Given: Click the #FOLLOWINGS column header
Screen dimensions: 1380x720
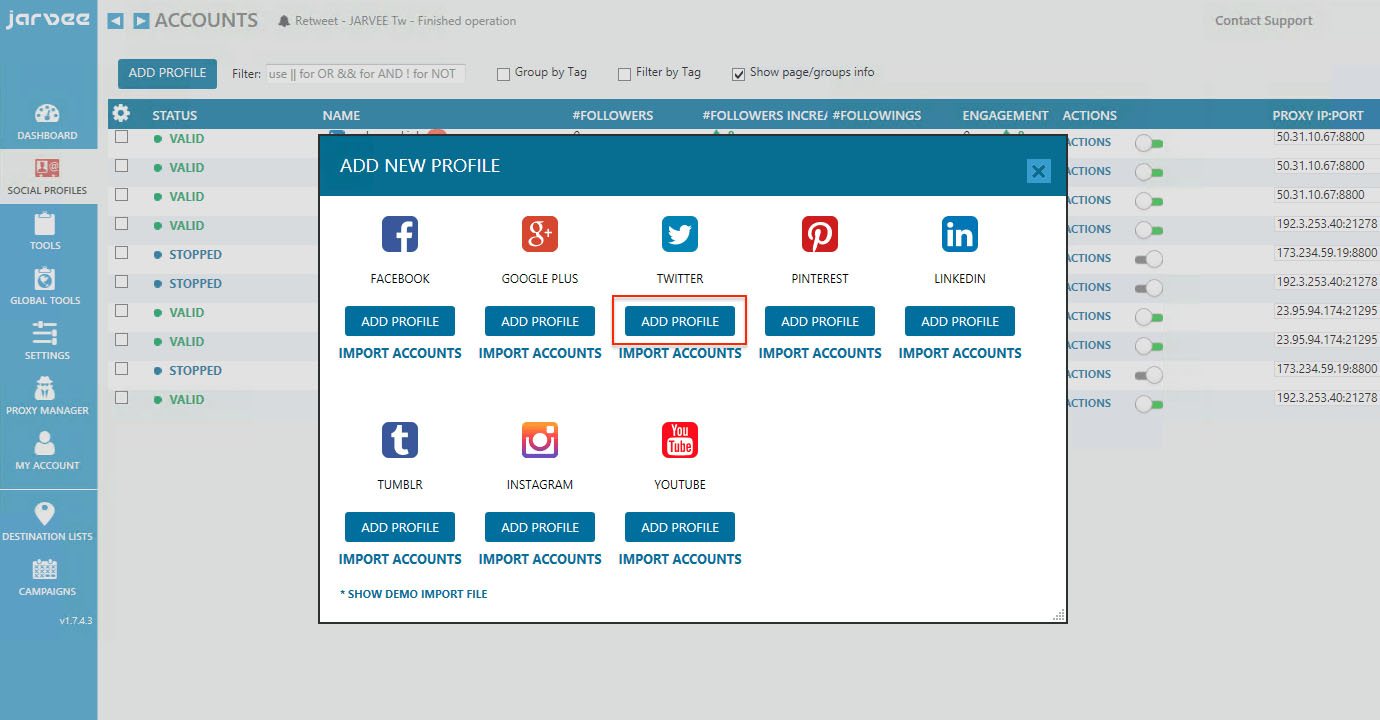Looking at the screenshot, I should [x=876, y=115].
